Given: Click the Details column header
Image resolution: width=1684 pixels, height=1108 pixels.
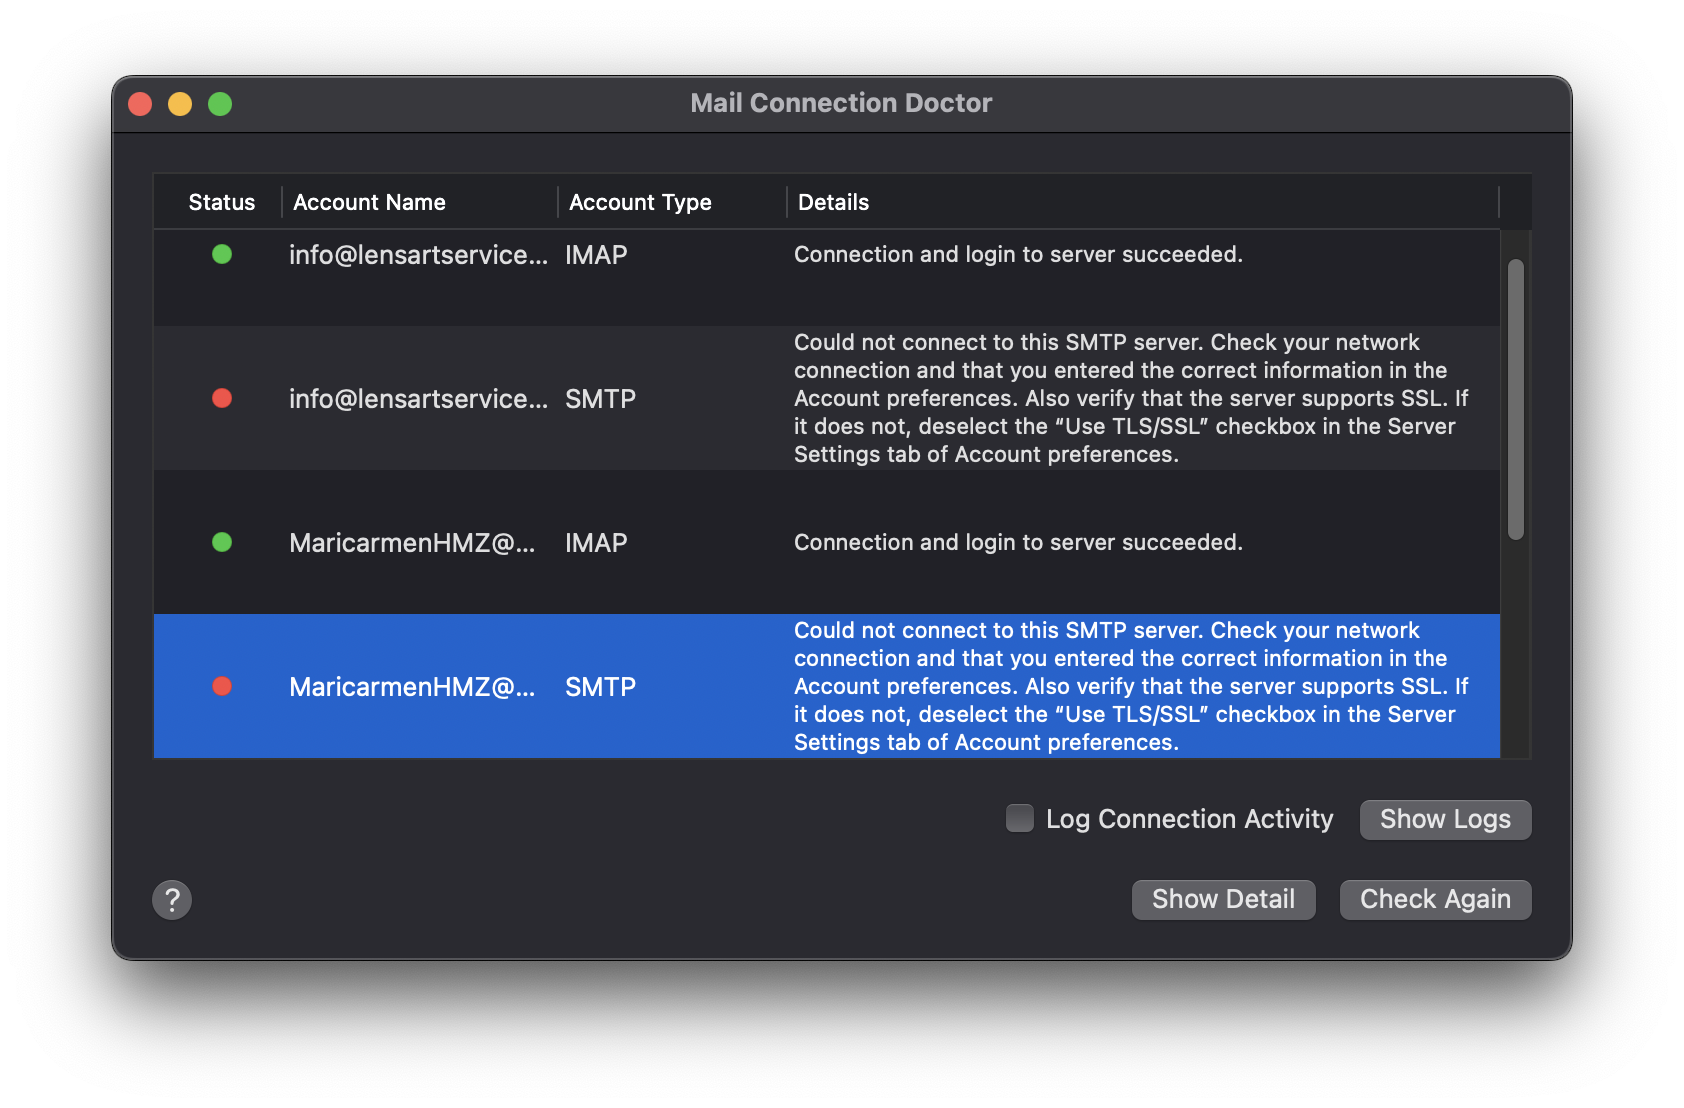Looking at the screenshot, I should tap(833, 202).
